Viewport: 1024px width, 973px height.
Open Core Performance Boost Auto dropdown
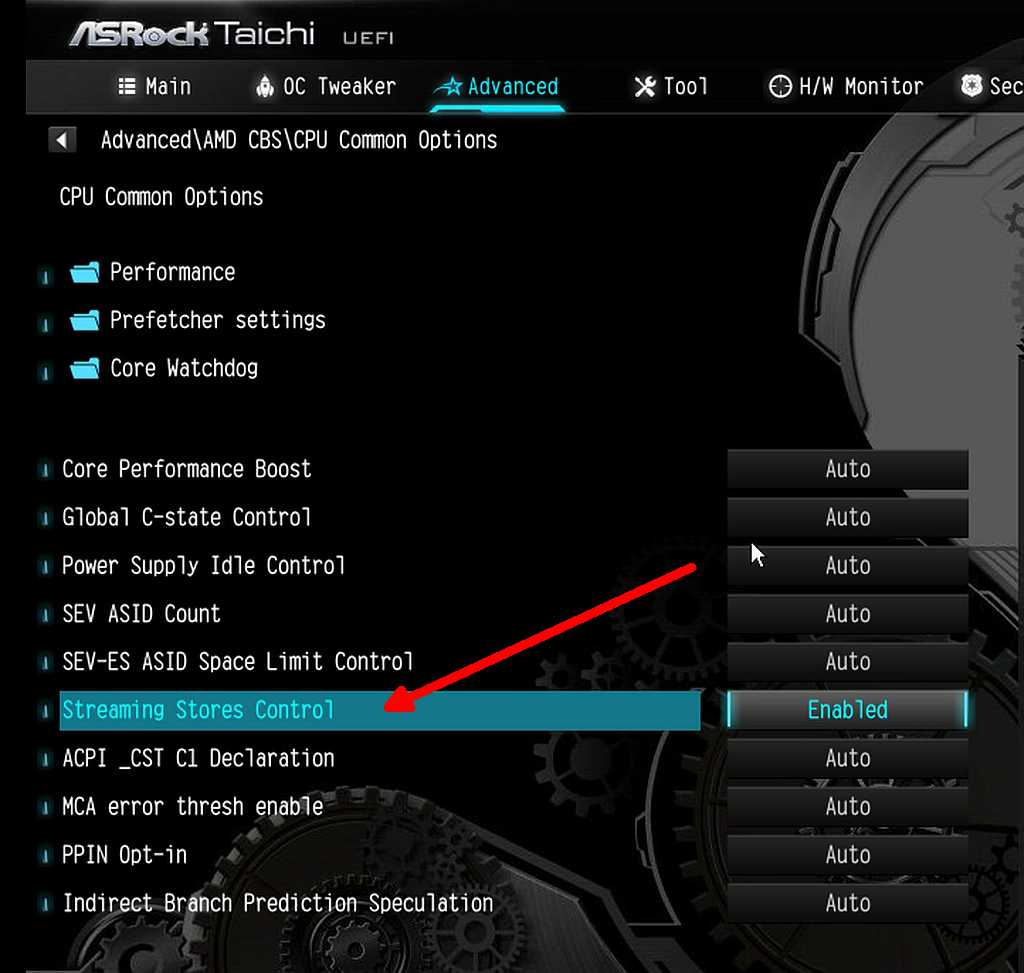point(848,469)
